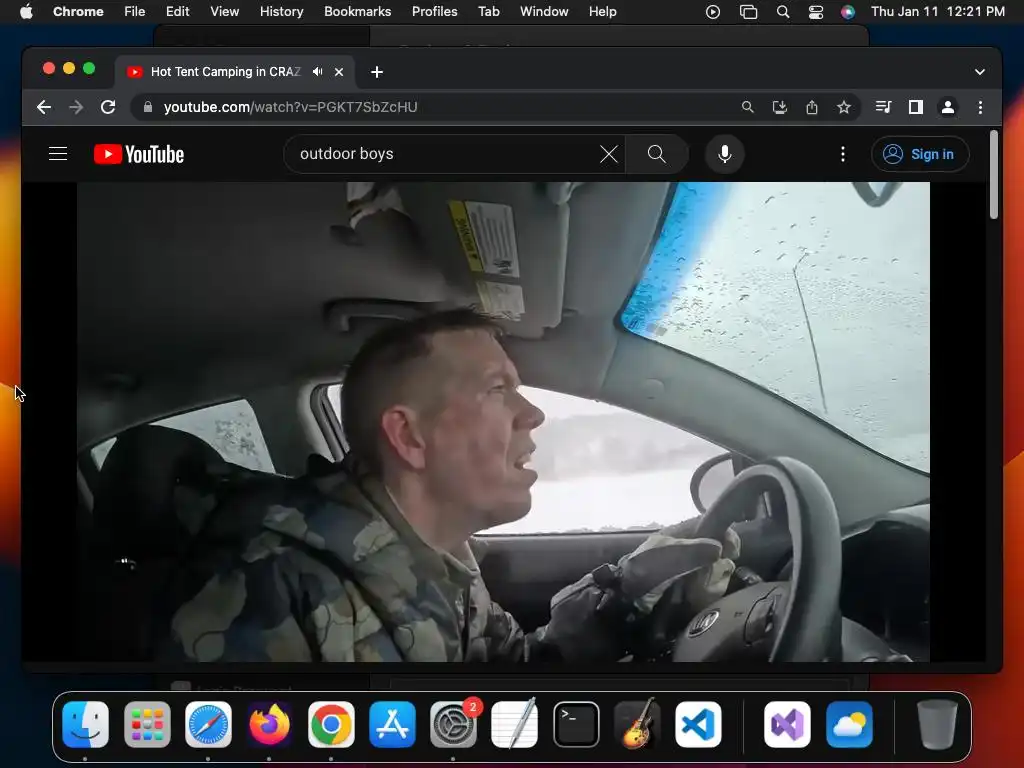Viewport: 1024px width, 768px height.
Task: Reload the YouTube page
Action: [108, 107]
